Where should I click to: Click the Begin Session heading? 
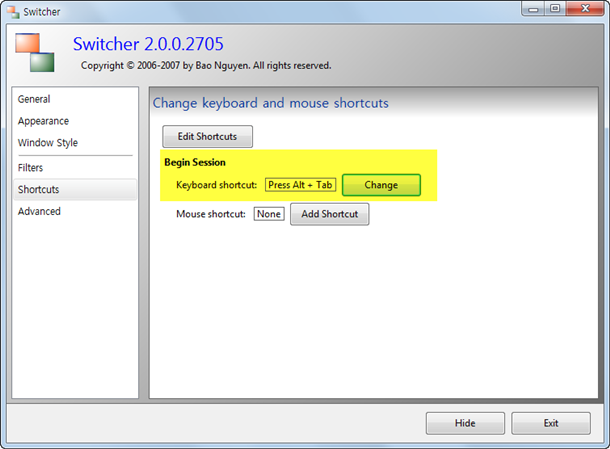coord(195,162)
